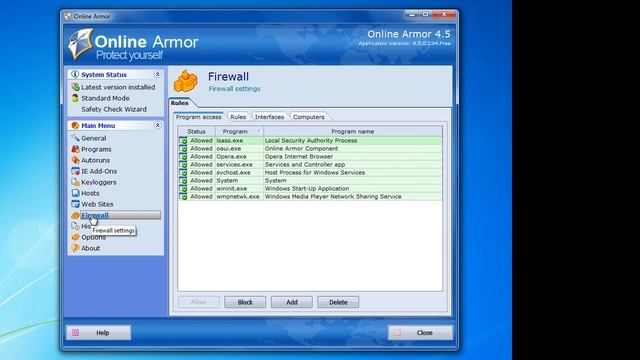This screenshot has height=360, width=640.
Task: Click the Web Sites icon
Action: [76, 204]
